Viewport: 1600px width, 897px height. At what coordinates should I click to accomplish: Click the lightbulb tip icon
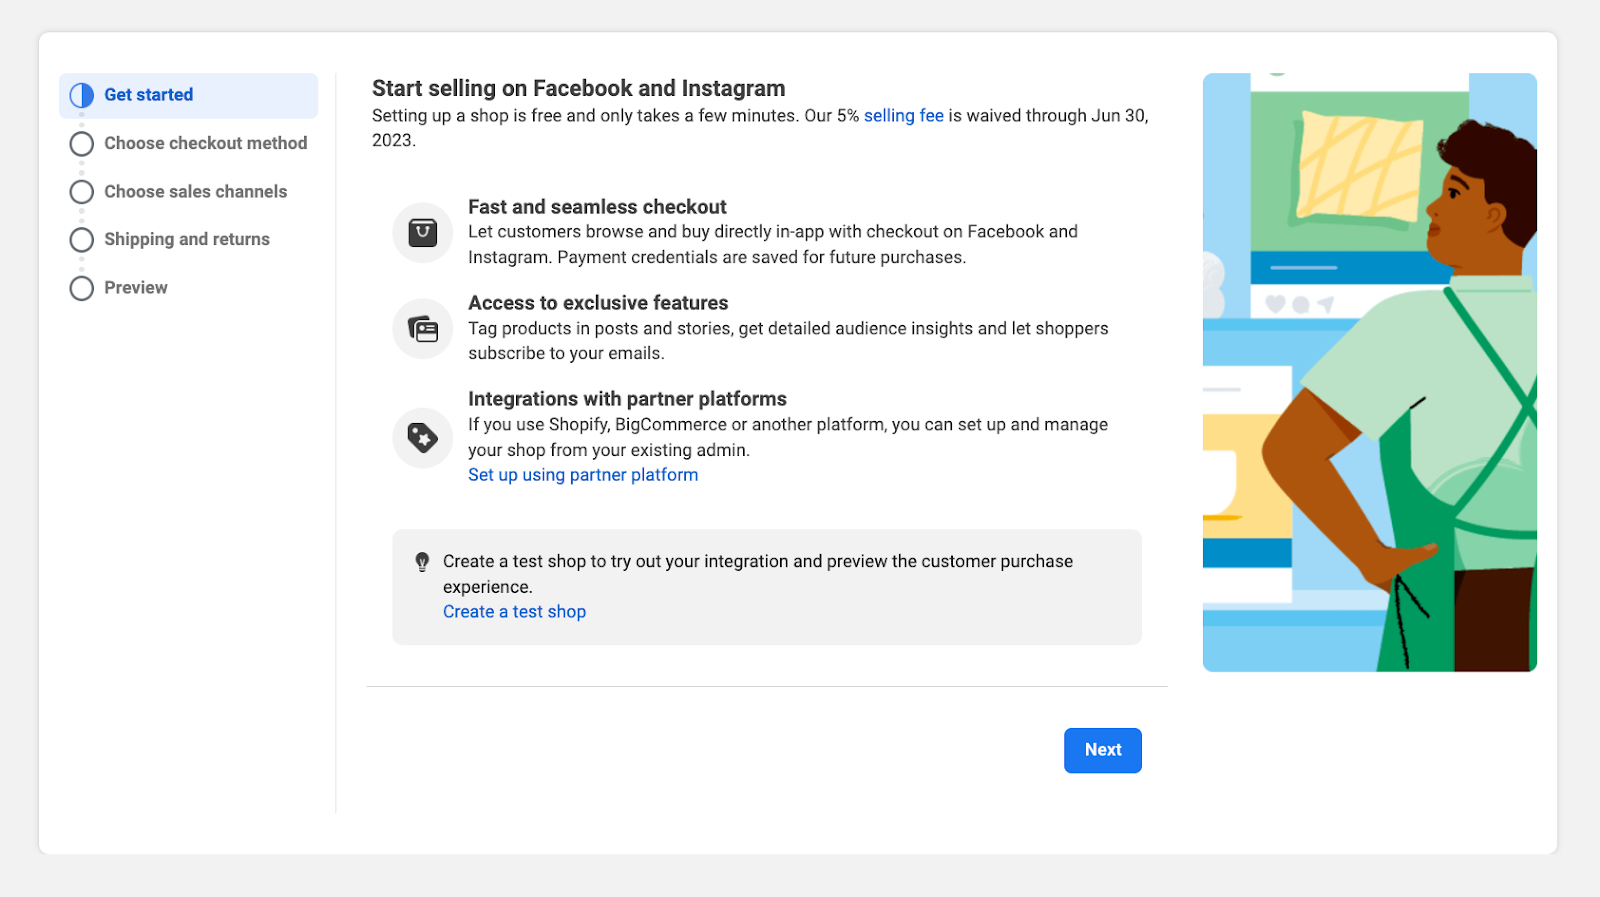point(422,562)
